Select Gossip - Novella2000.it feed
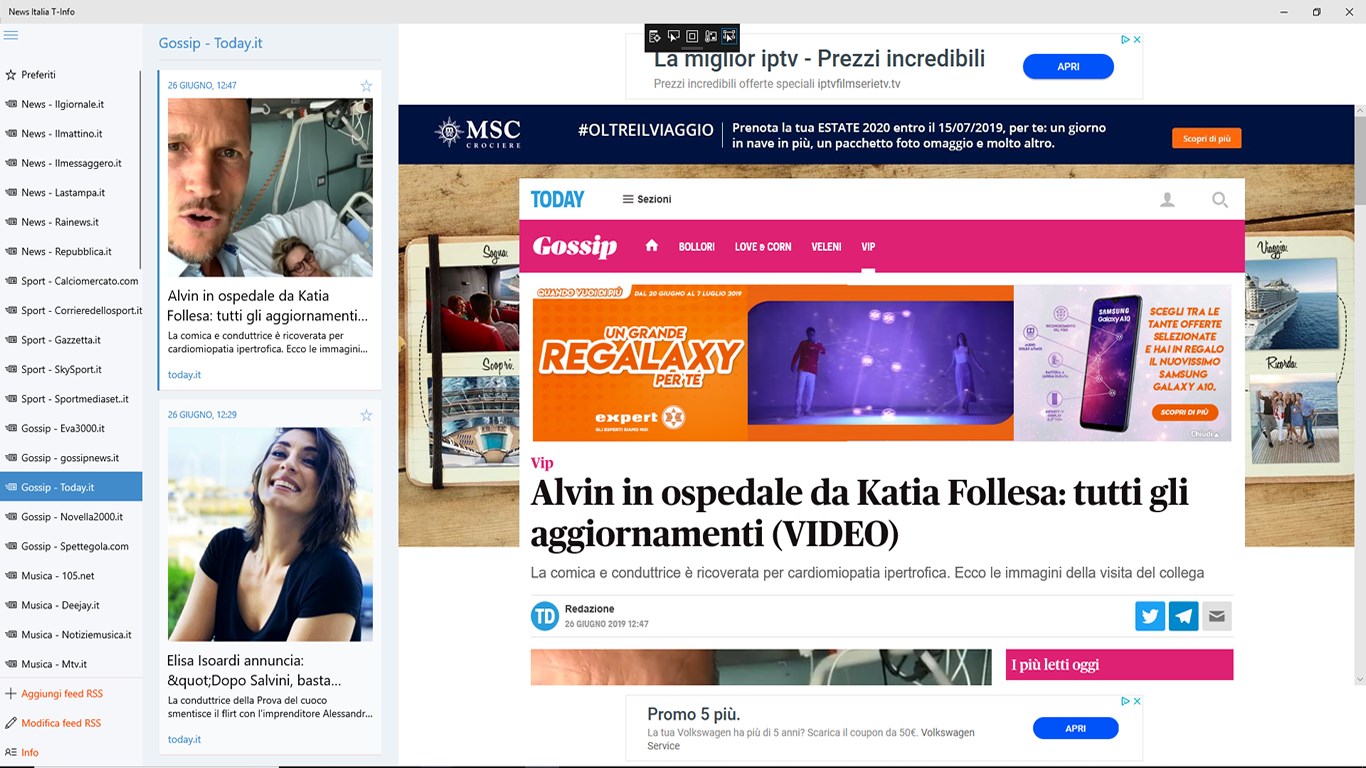 point(71,517)
